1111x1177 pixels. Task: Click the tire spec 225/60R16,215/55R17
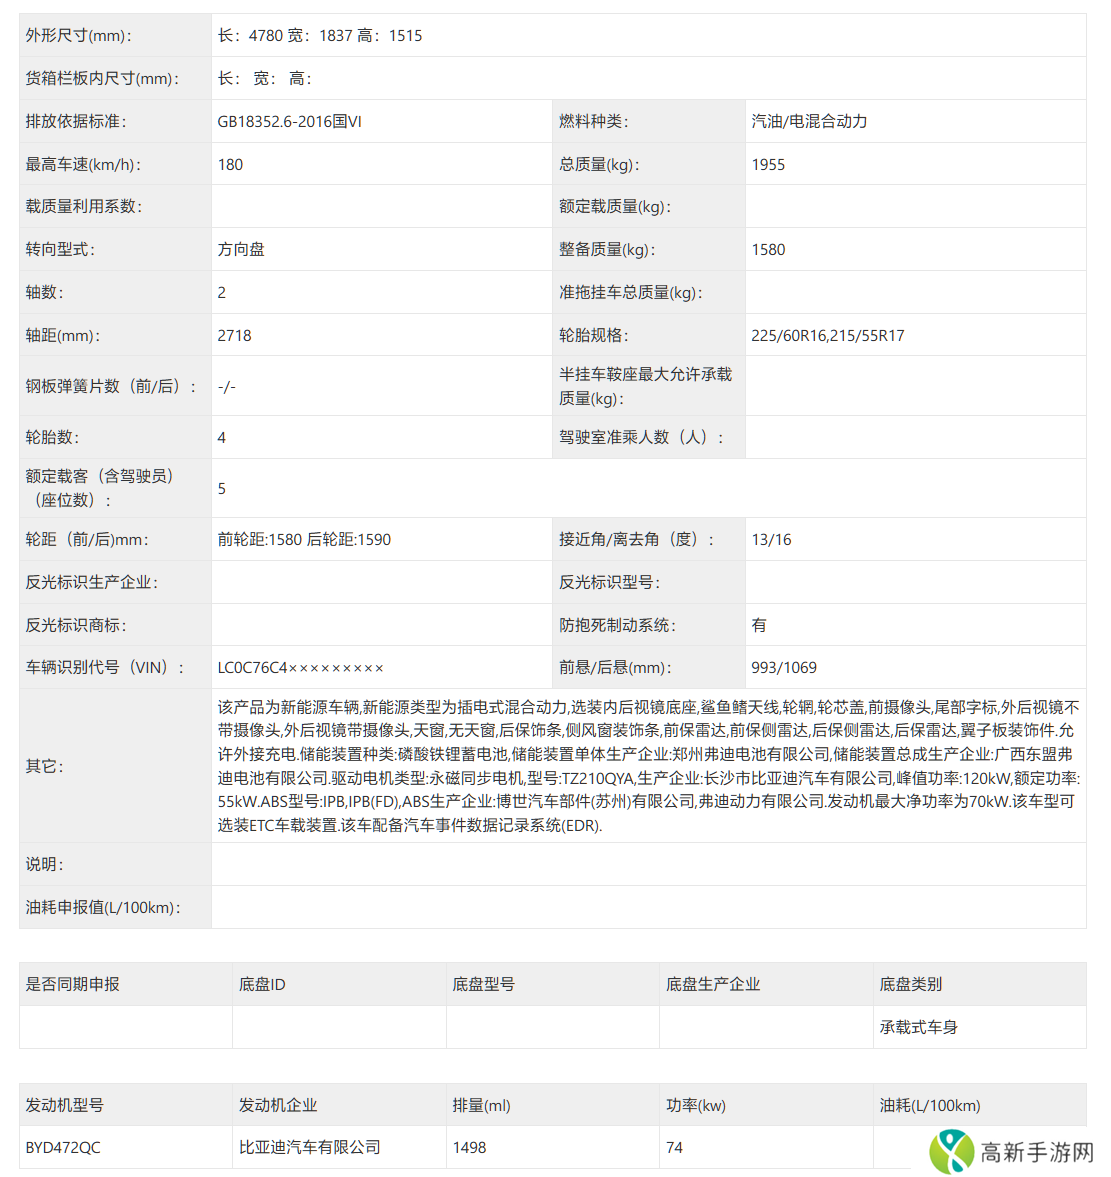click(x=827, y=335)
